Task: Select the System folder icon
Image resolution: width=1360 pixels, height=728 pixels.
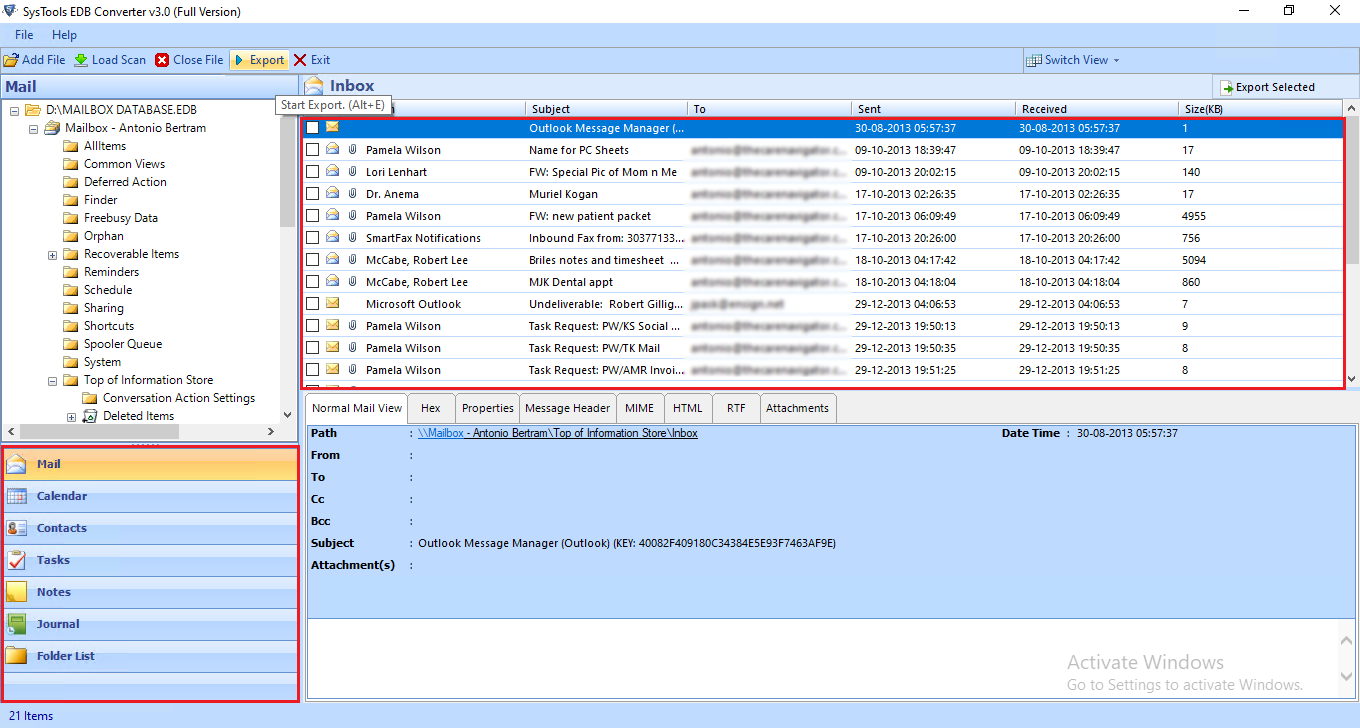Action: coord(71,362)
